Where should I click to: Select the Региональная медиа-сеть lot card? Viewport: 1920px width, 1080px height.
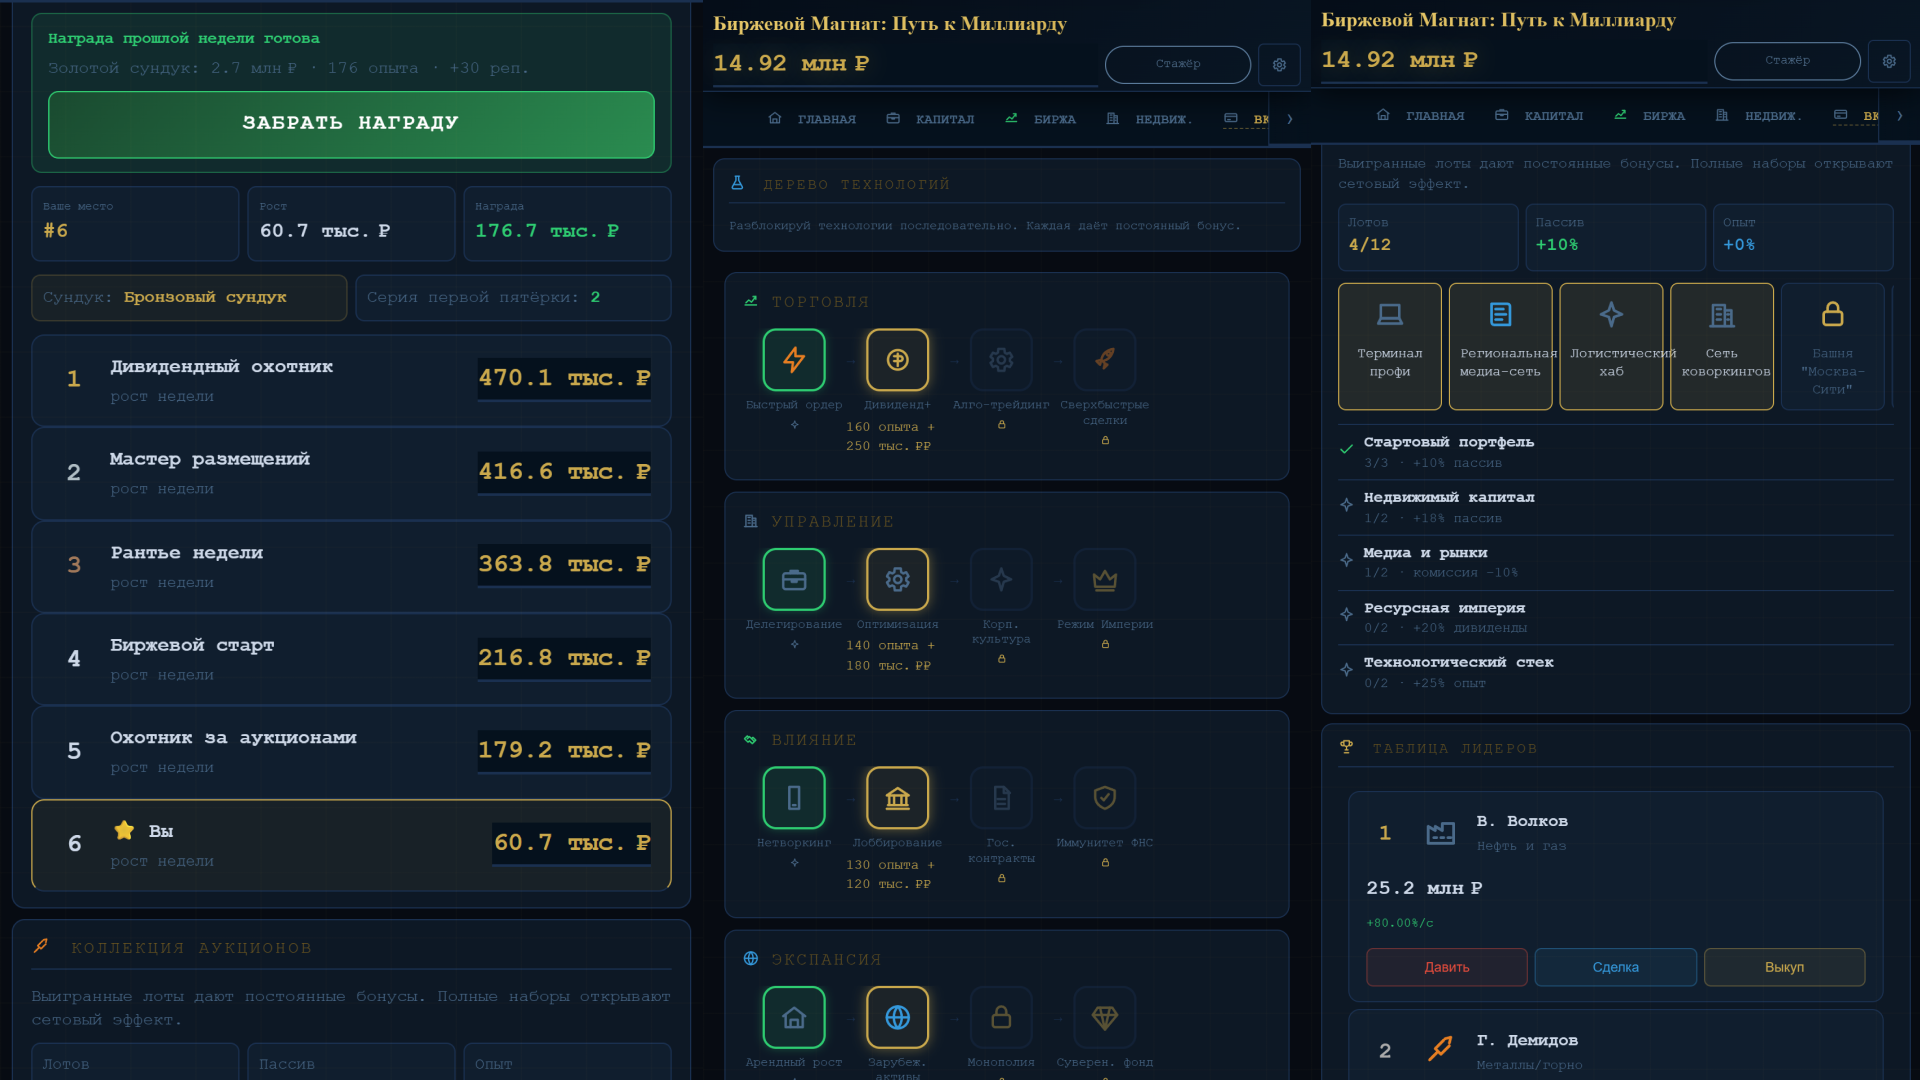(1500, 346)
